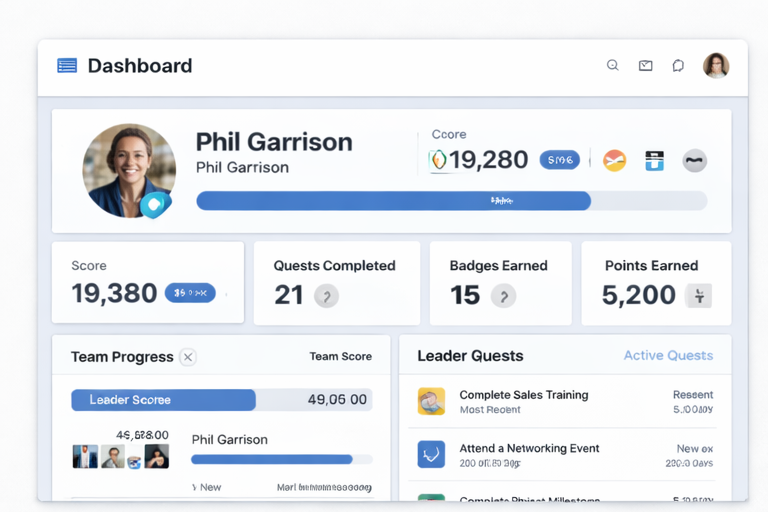Image resolution: width=768 pixels, height=512 pixels.
Task: Click the Points Earned card title
Action: coord(651,266)
